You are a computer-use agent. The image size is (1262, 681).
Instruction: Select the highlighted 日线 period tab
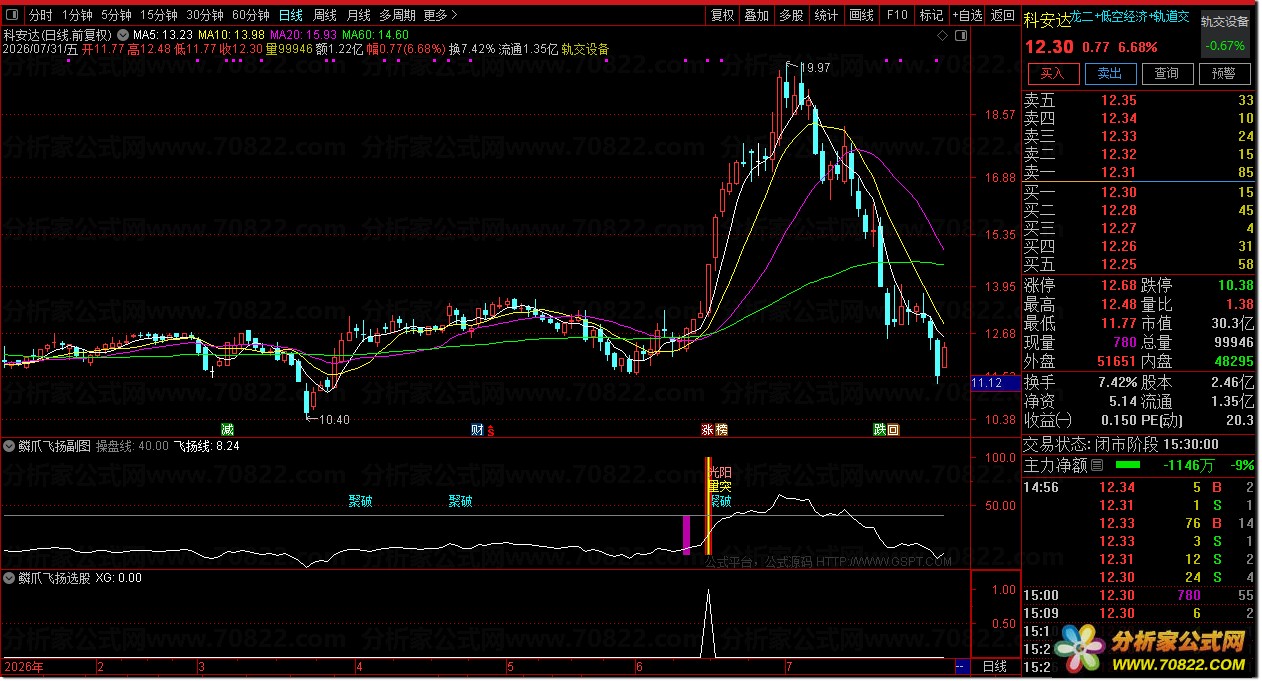[x=291, y=15]
